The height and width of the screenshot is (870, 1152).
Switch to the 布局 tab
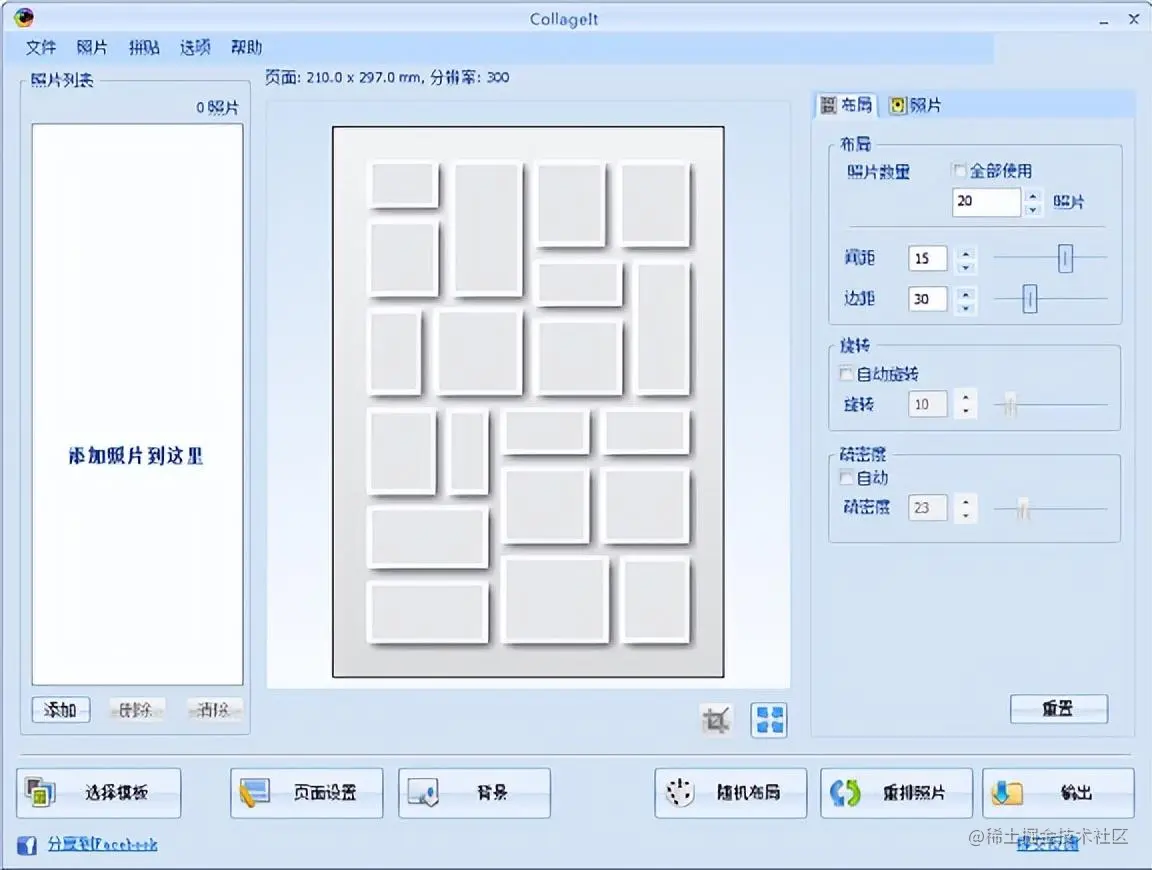[846, 105]
